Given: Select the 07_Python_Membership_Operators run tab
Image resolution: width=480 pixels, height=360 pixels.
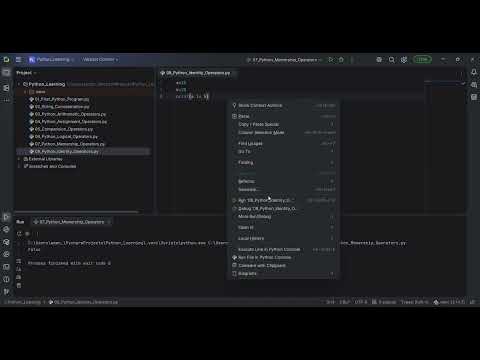Looking at the screenshot, I should (x=72, y=222).
